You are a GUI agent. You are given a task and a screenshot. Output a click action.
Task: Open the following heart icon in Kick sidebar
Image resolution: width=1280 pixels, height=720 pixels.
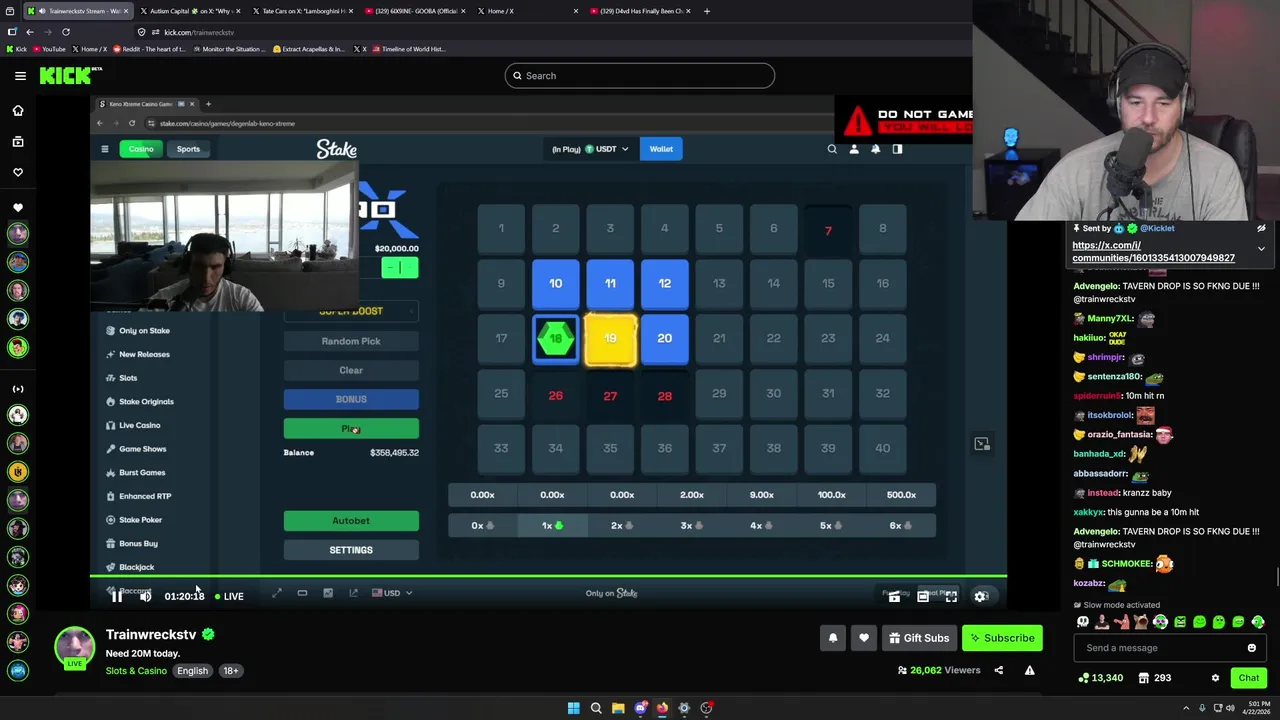tap(18, 172)
